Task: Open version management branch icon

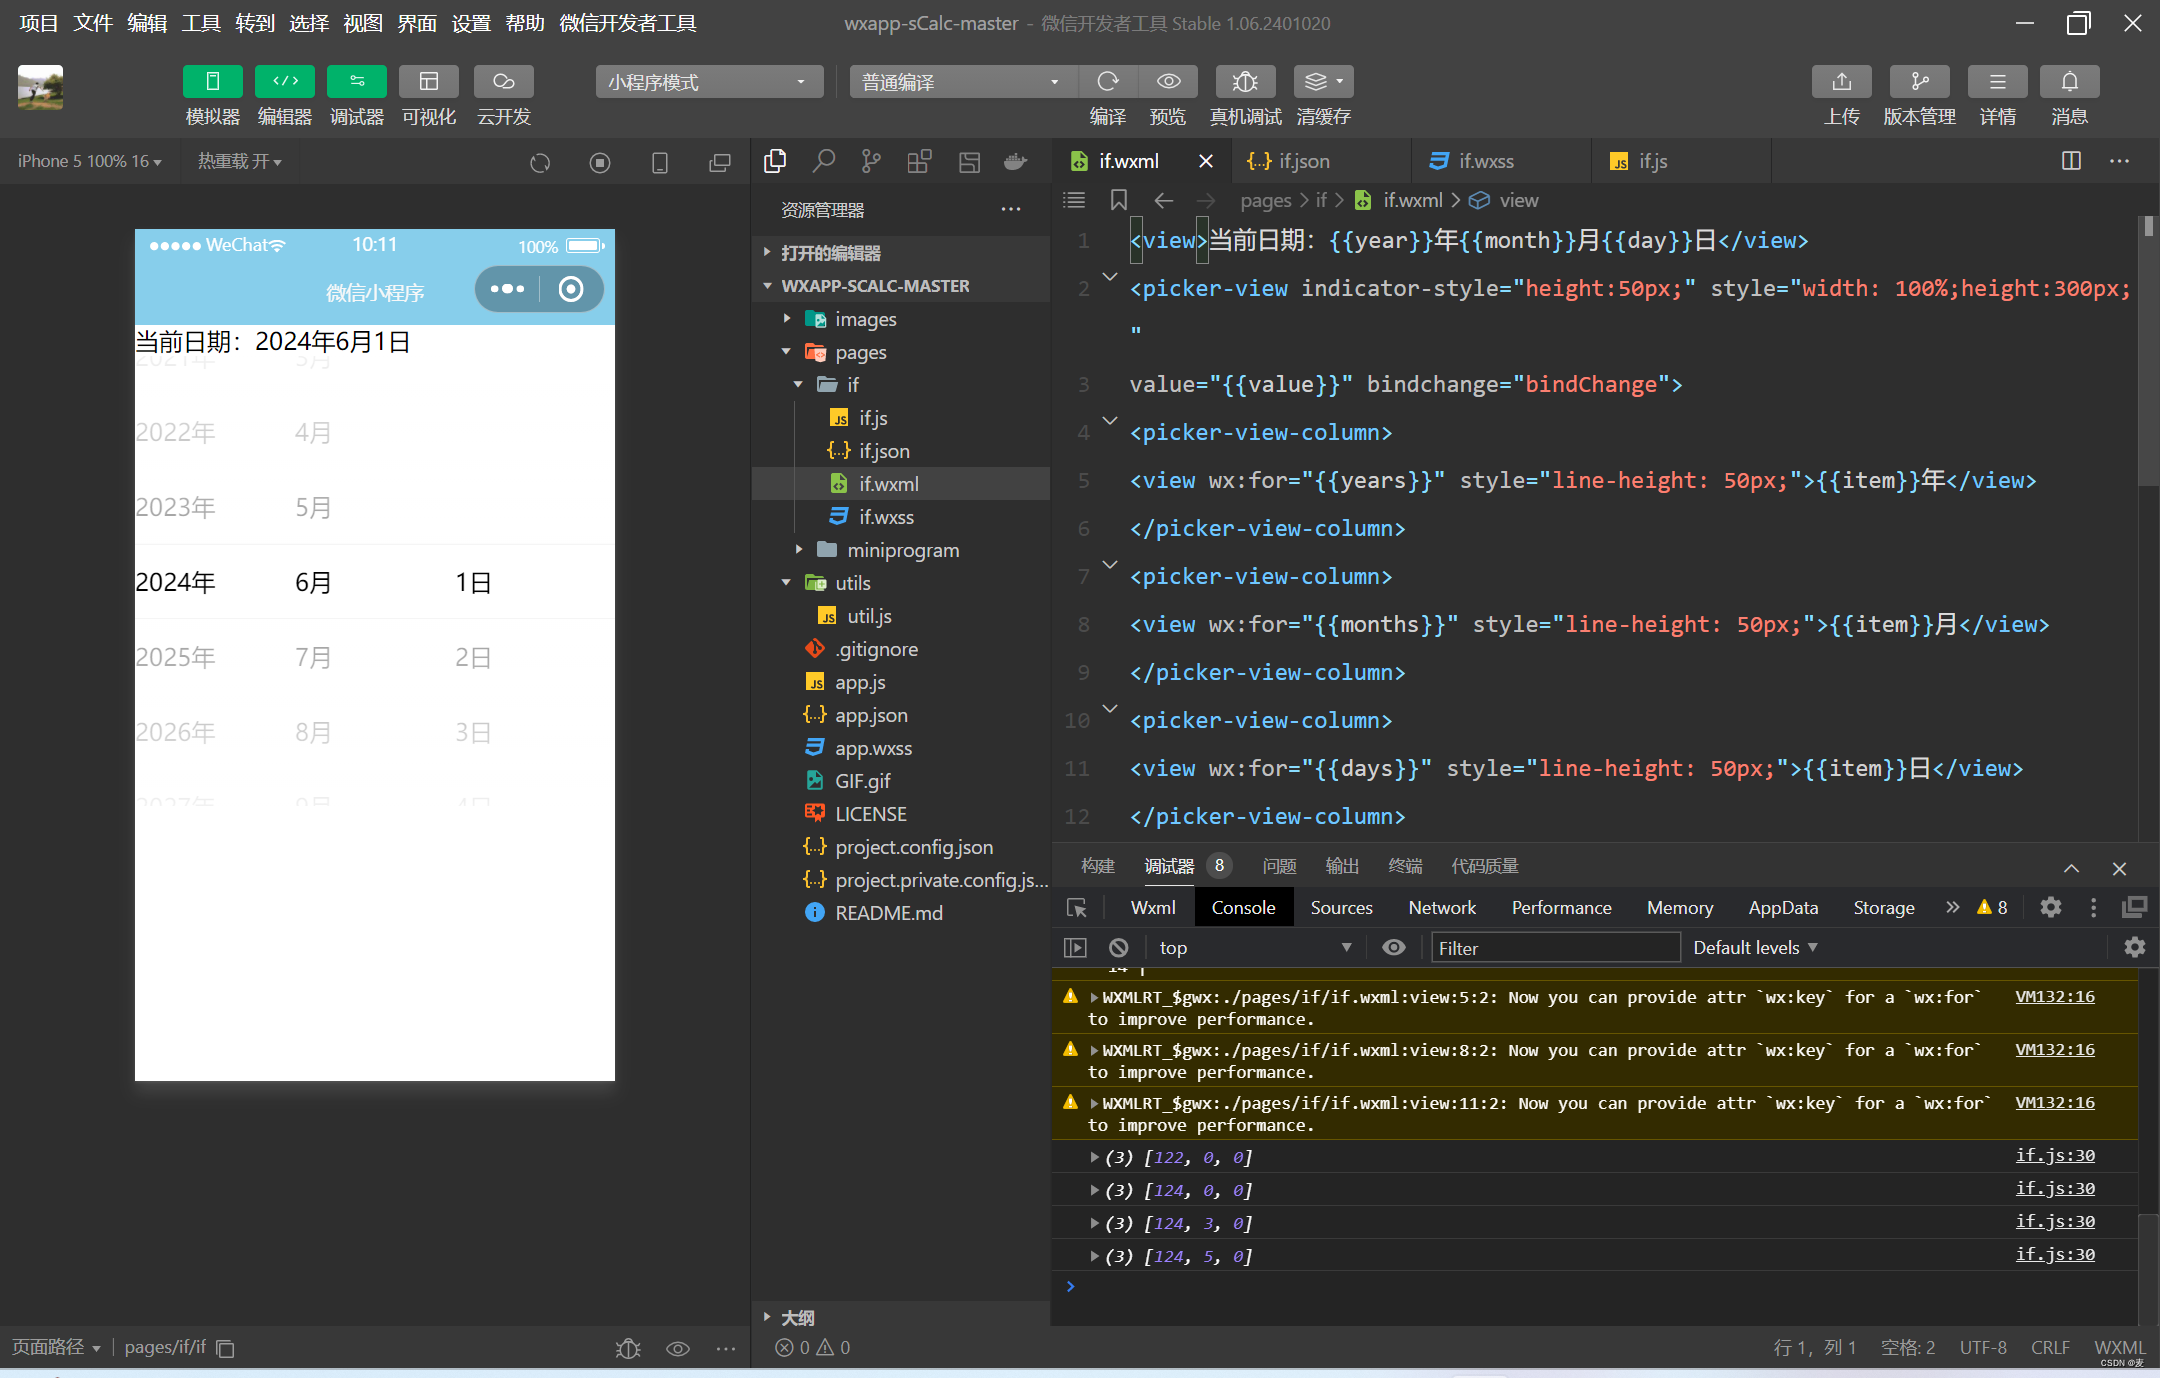Action: (x=1918, y=82)
